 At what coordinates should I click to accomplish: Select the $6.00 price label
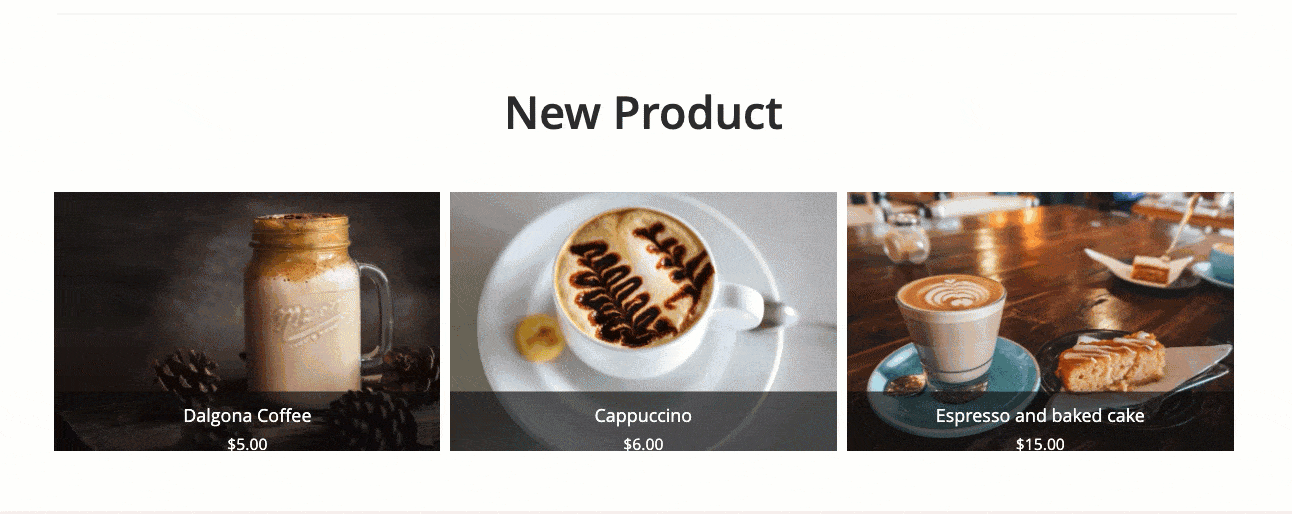(643, 444)
